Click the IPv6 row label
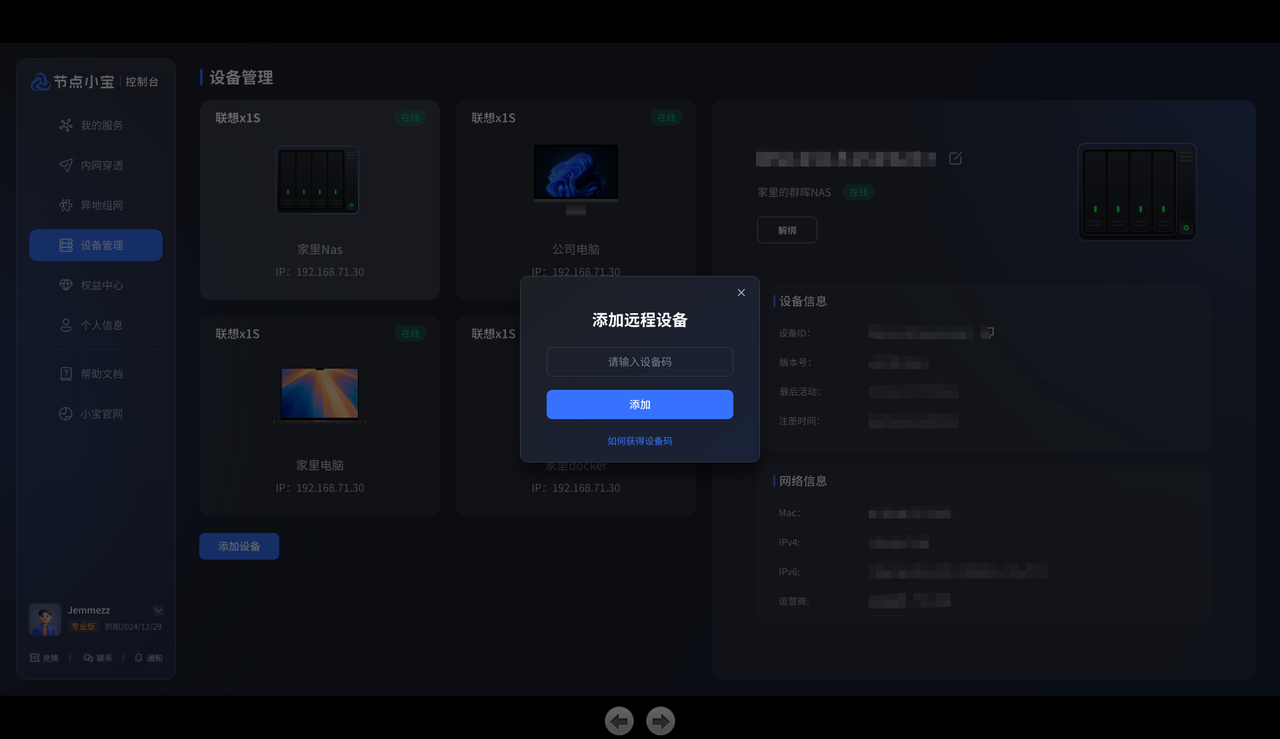Image resolution: width=1280 pixels, height=739 pixels. click(790, 572)
